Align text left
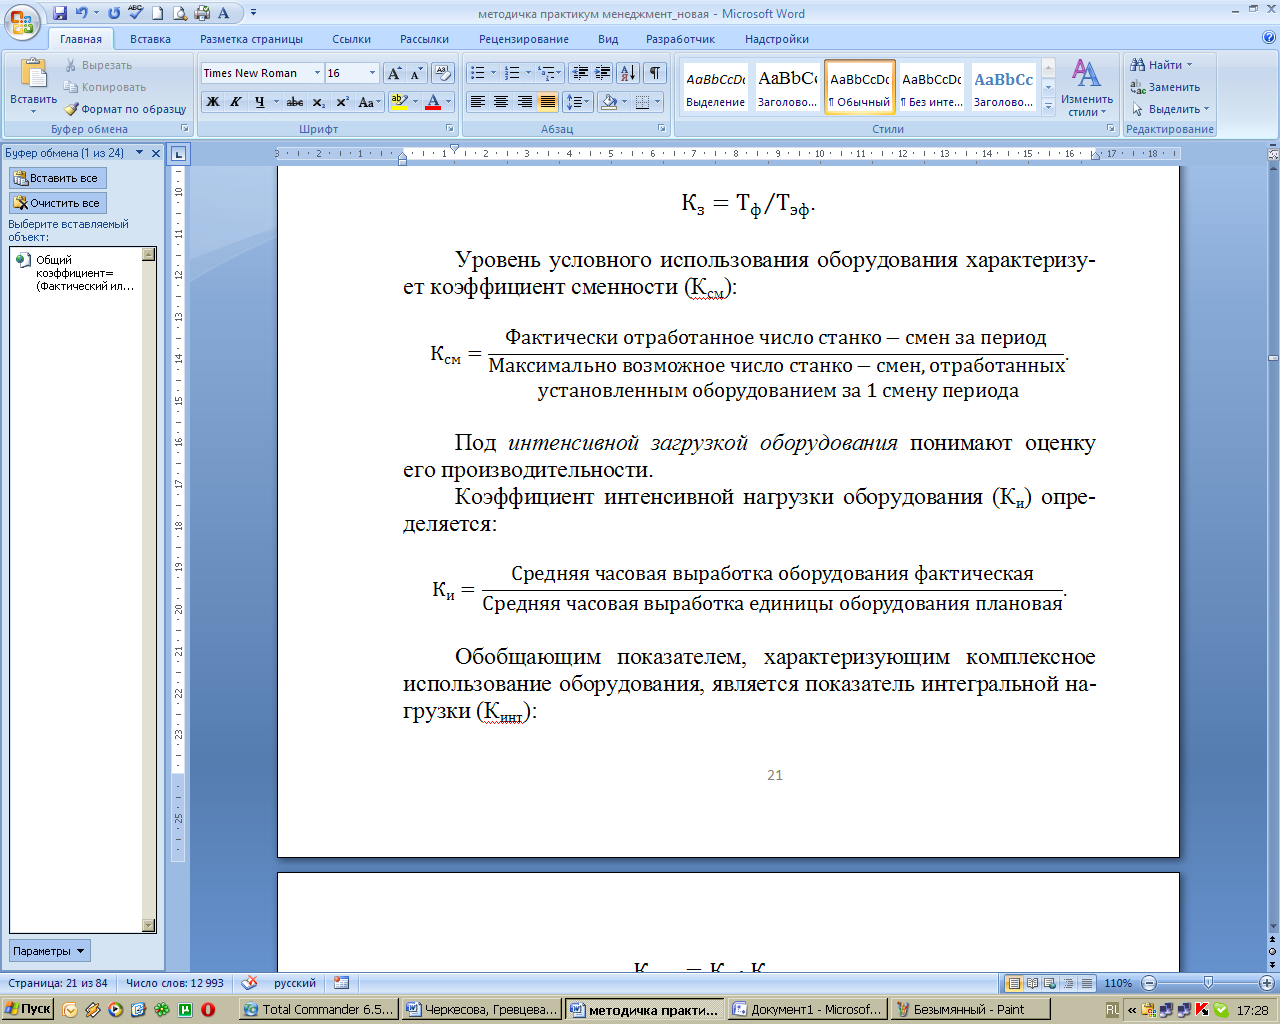The image size is (1280, 1024). pyautogui.click(x=478, y=102)
